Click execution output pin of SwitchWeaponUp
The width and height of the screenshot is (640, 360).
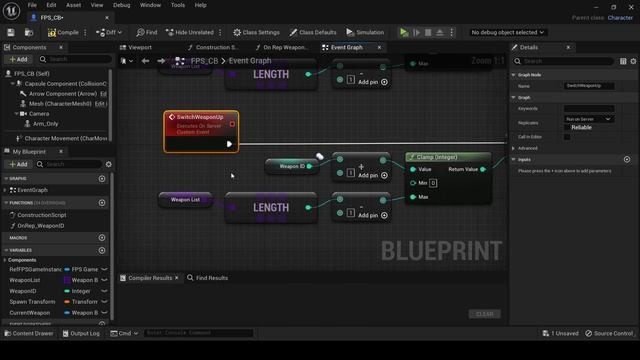click(229, 144)
